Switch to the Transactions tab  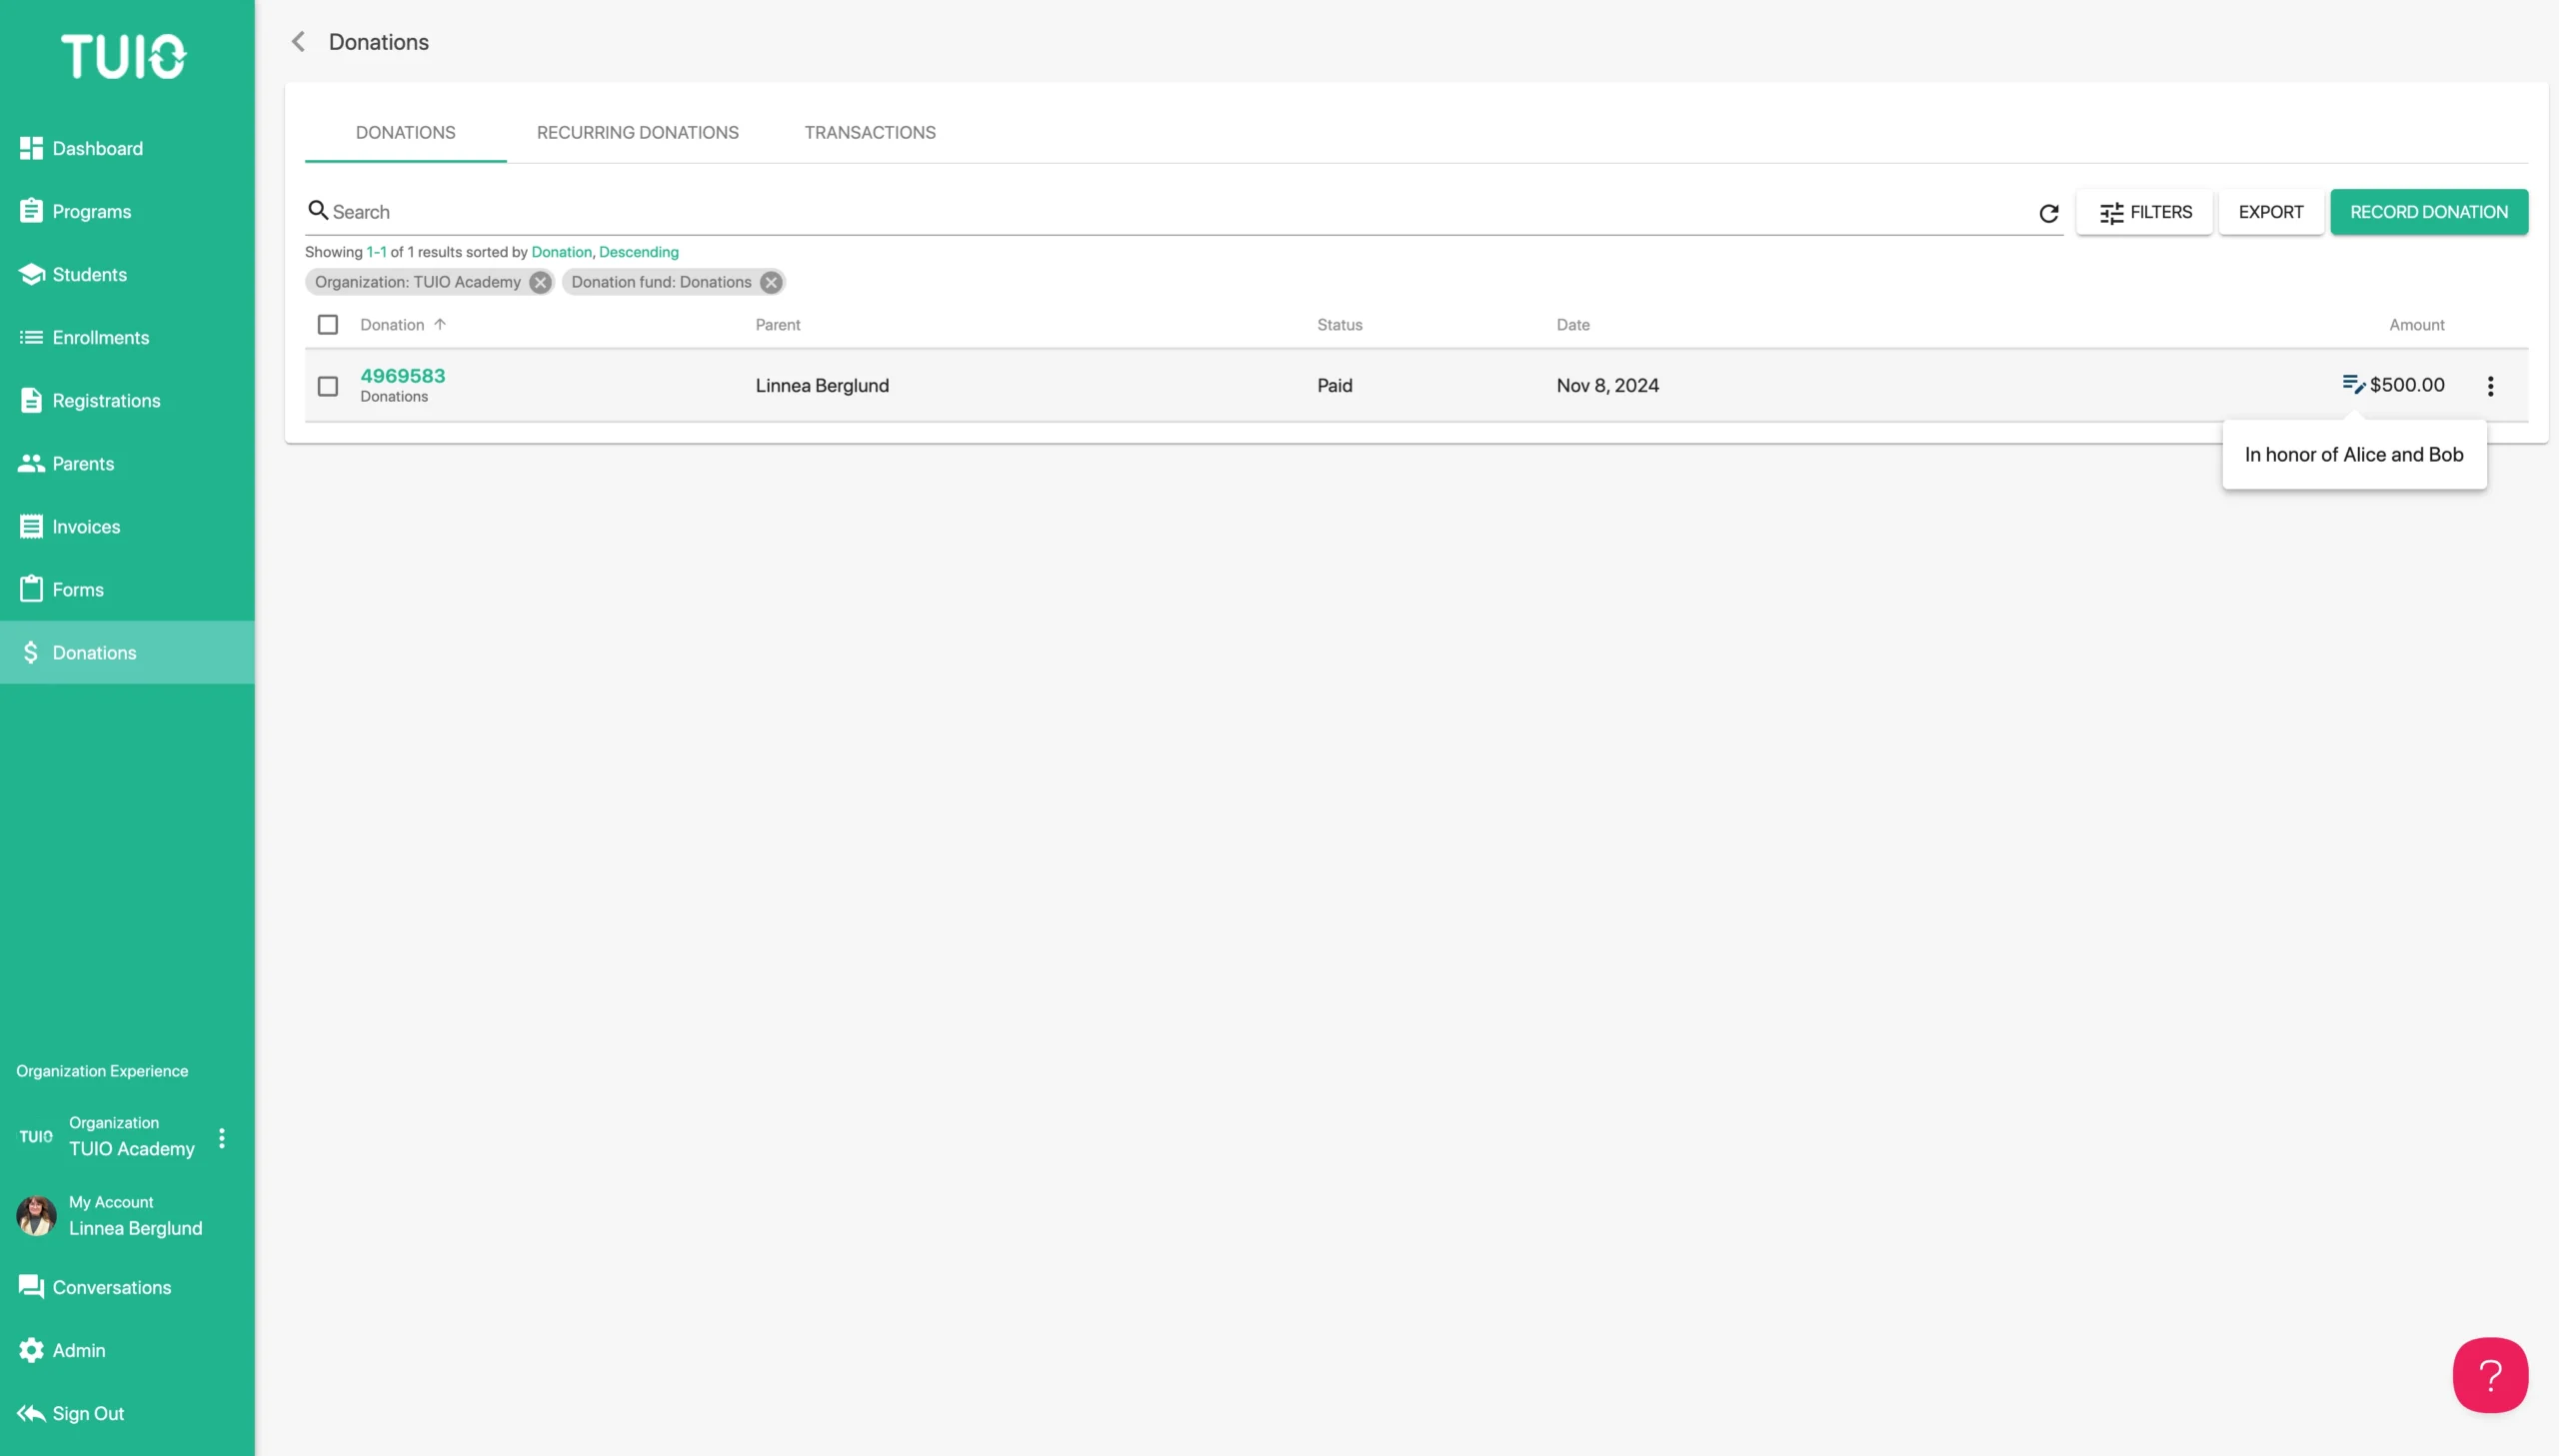coord(869,133)
